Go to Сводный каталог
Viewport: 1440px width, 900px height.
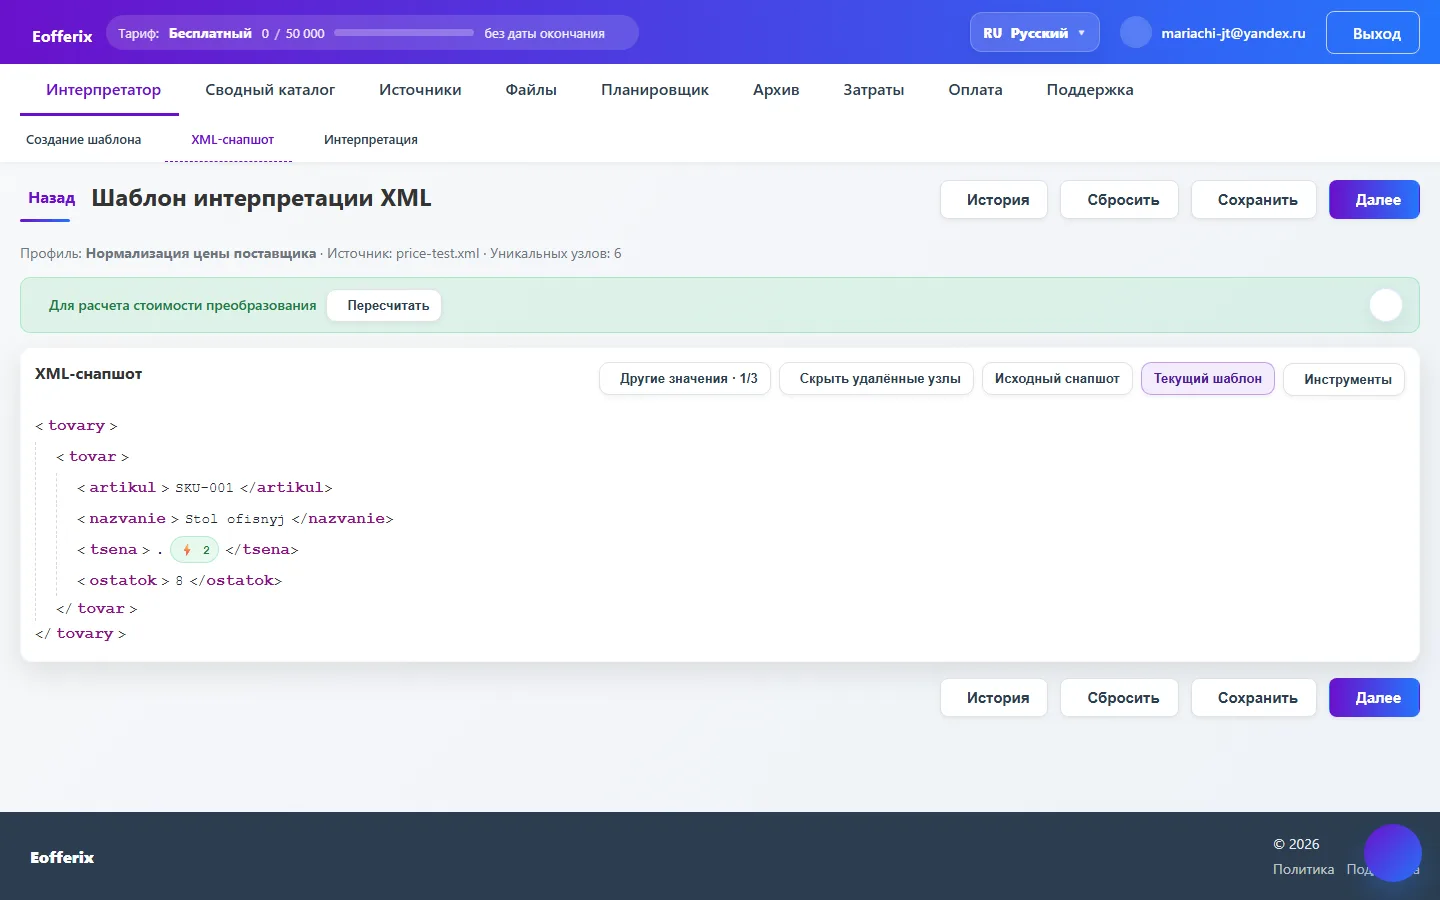click(270, 90)
